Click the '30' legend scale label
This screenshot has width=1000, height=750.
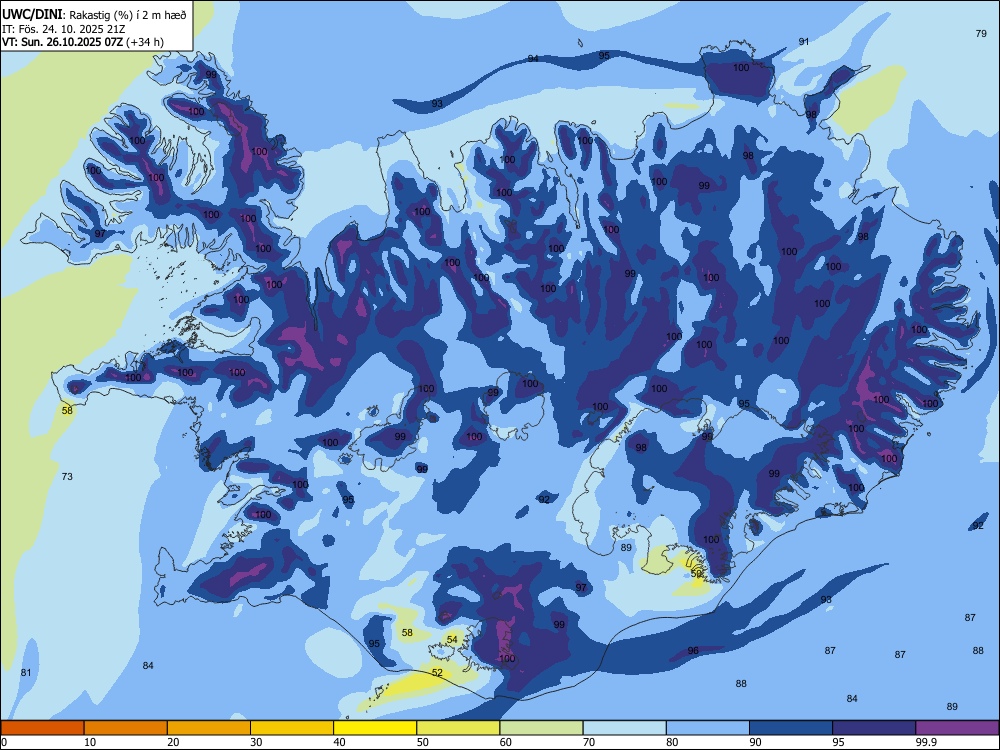pos(256,742)
